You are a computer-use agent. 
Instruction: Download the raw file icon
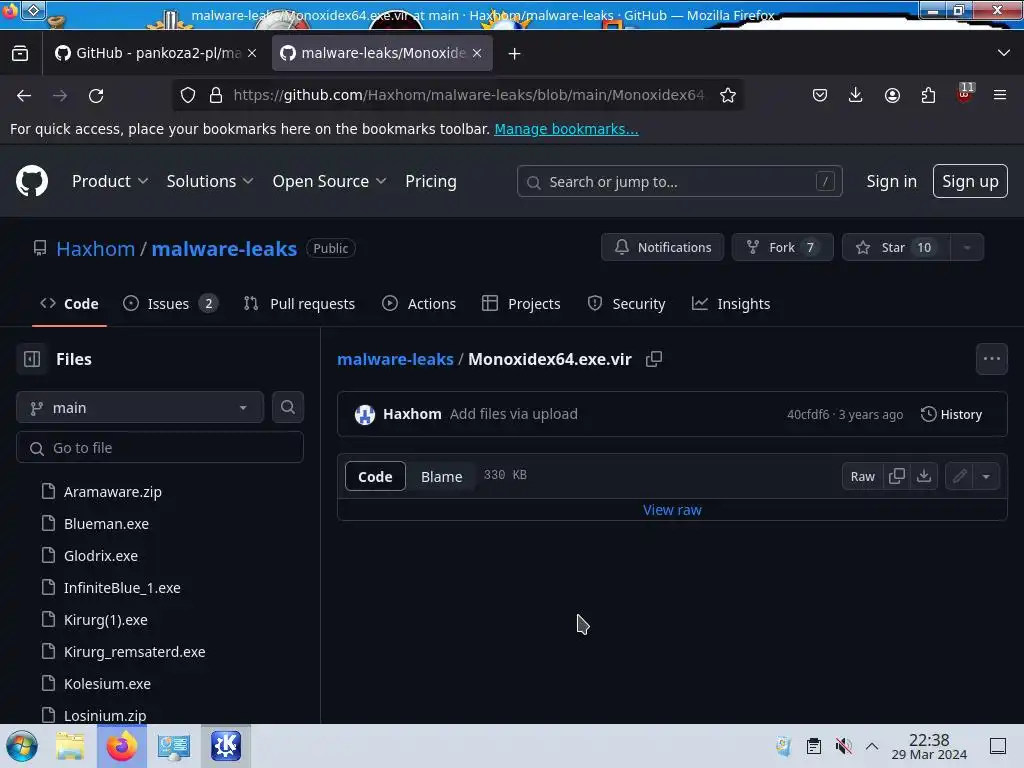[x=924, y=476]
